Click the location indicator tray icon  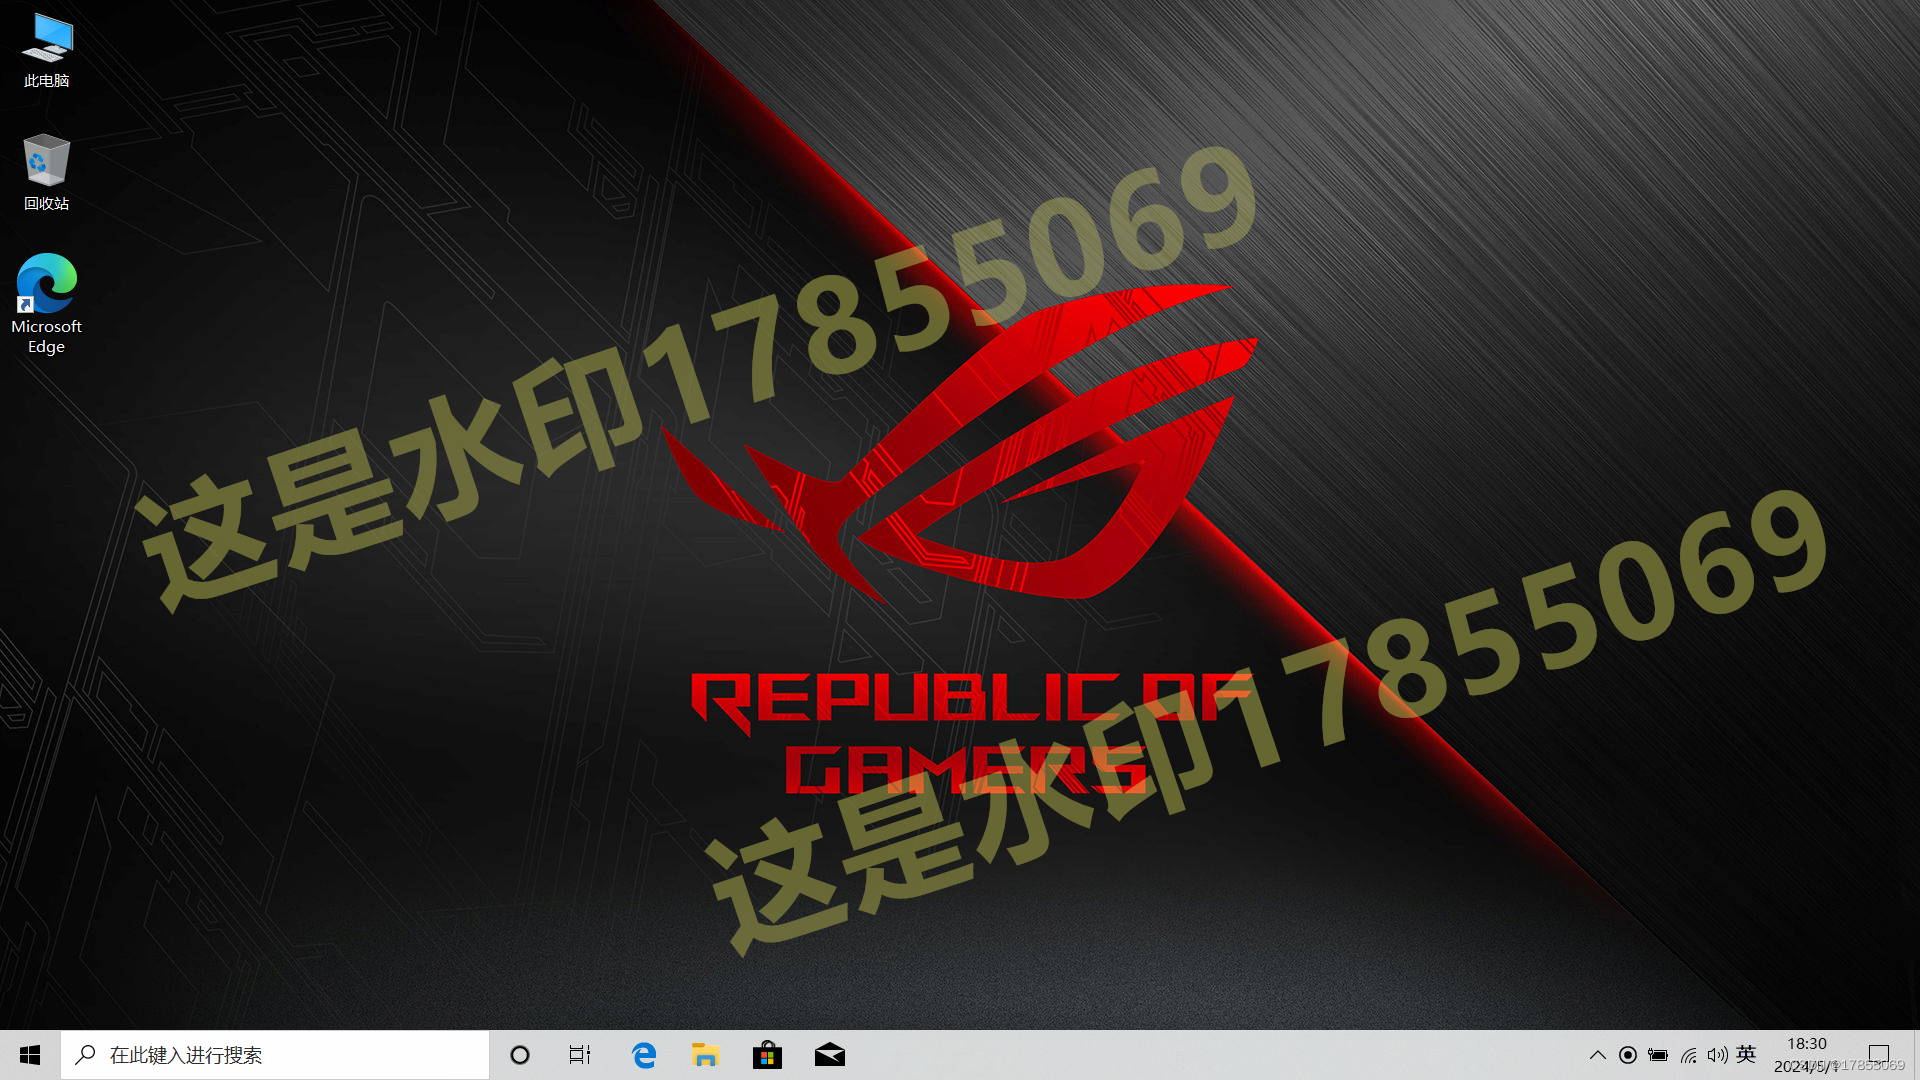[x=1628, y=1055]
